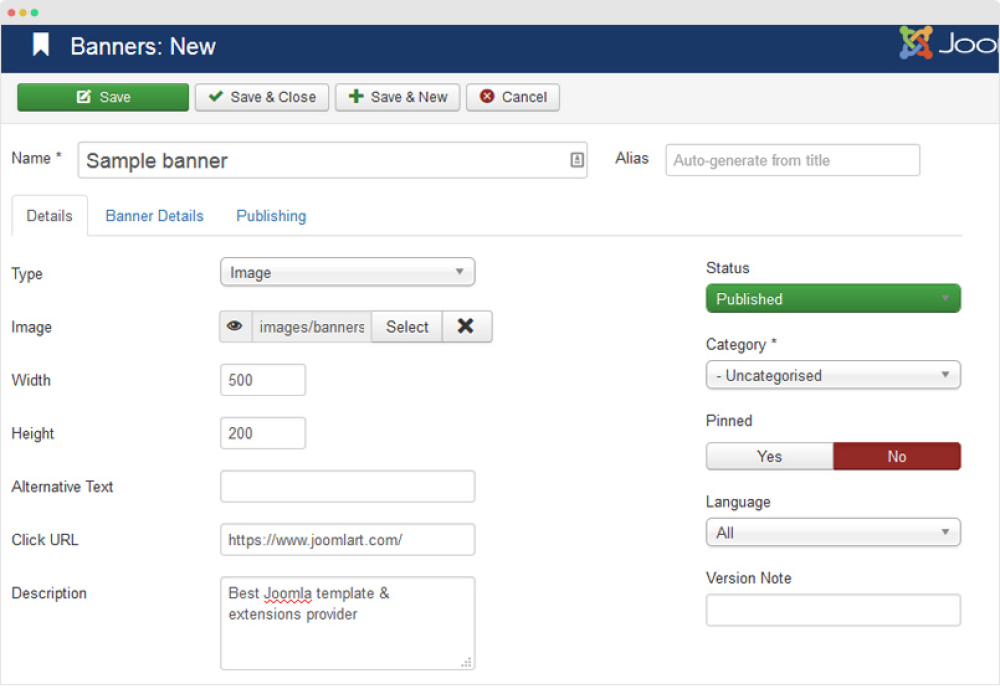This screenshot has height=689, width=1000.
Task: Switch to the Banner Details tab
Action: pos(154,216)
